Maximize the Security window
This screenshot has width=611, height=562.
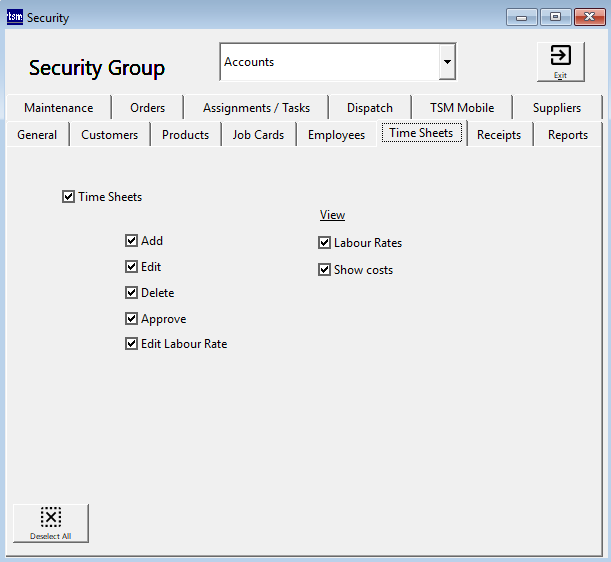click(x=555, y=17)
